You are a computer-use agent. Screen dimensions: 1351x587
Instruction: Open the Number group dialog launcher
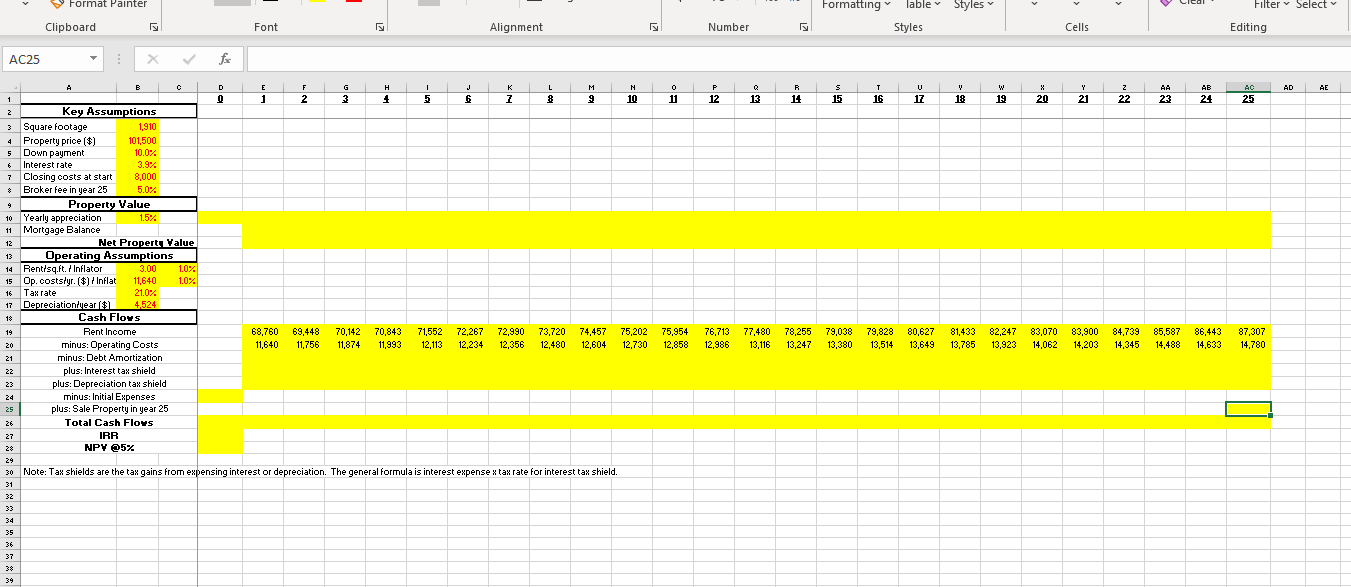click(x=803, y=26)
